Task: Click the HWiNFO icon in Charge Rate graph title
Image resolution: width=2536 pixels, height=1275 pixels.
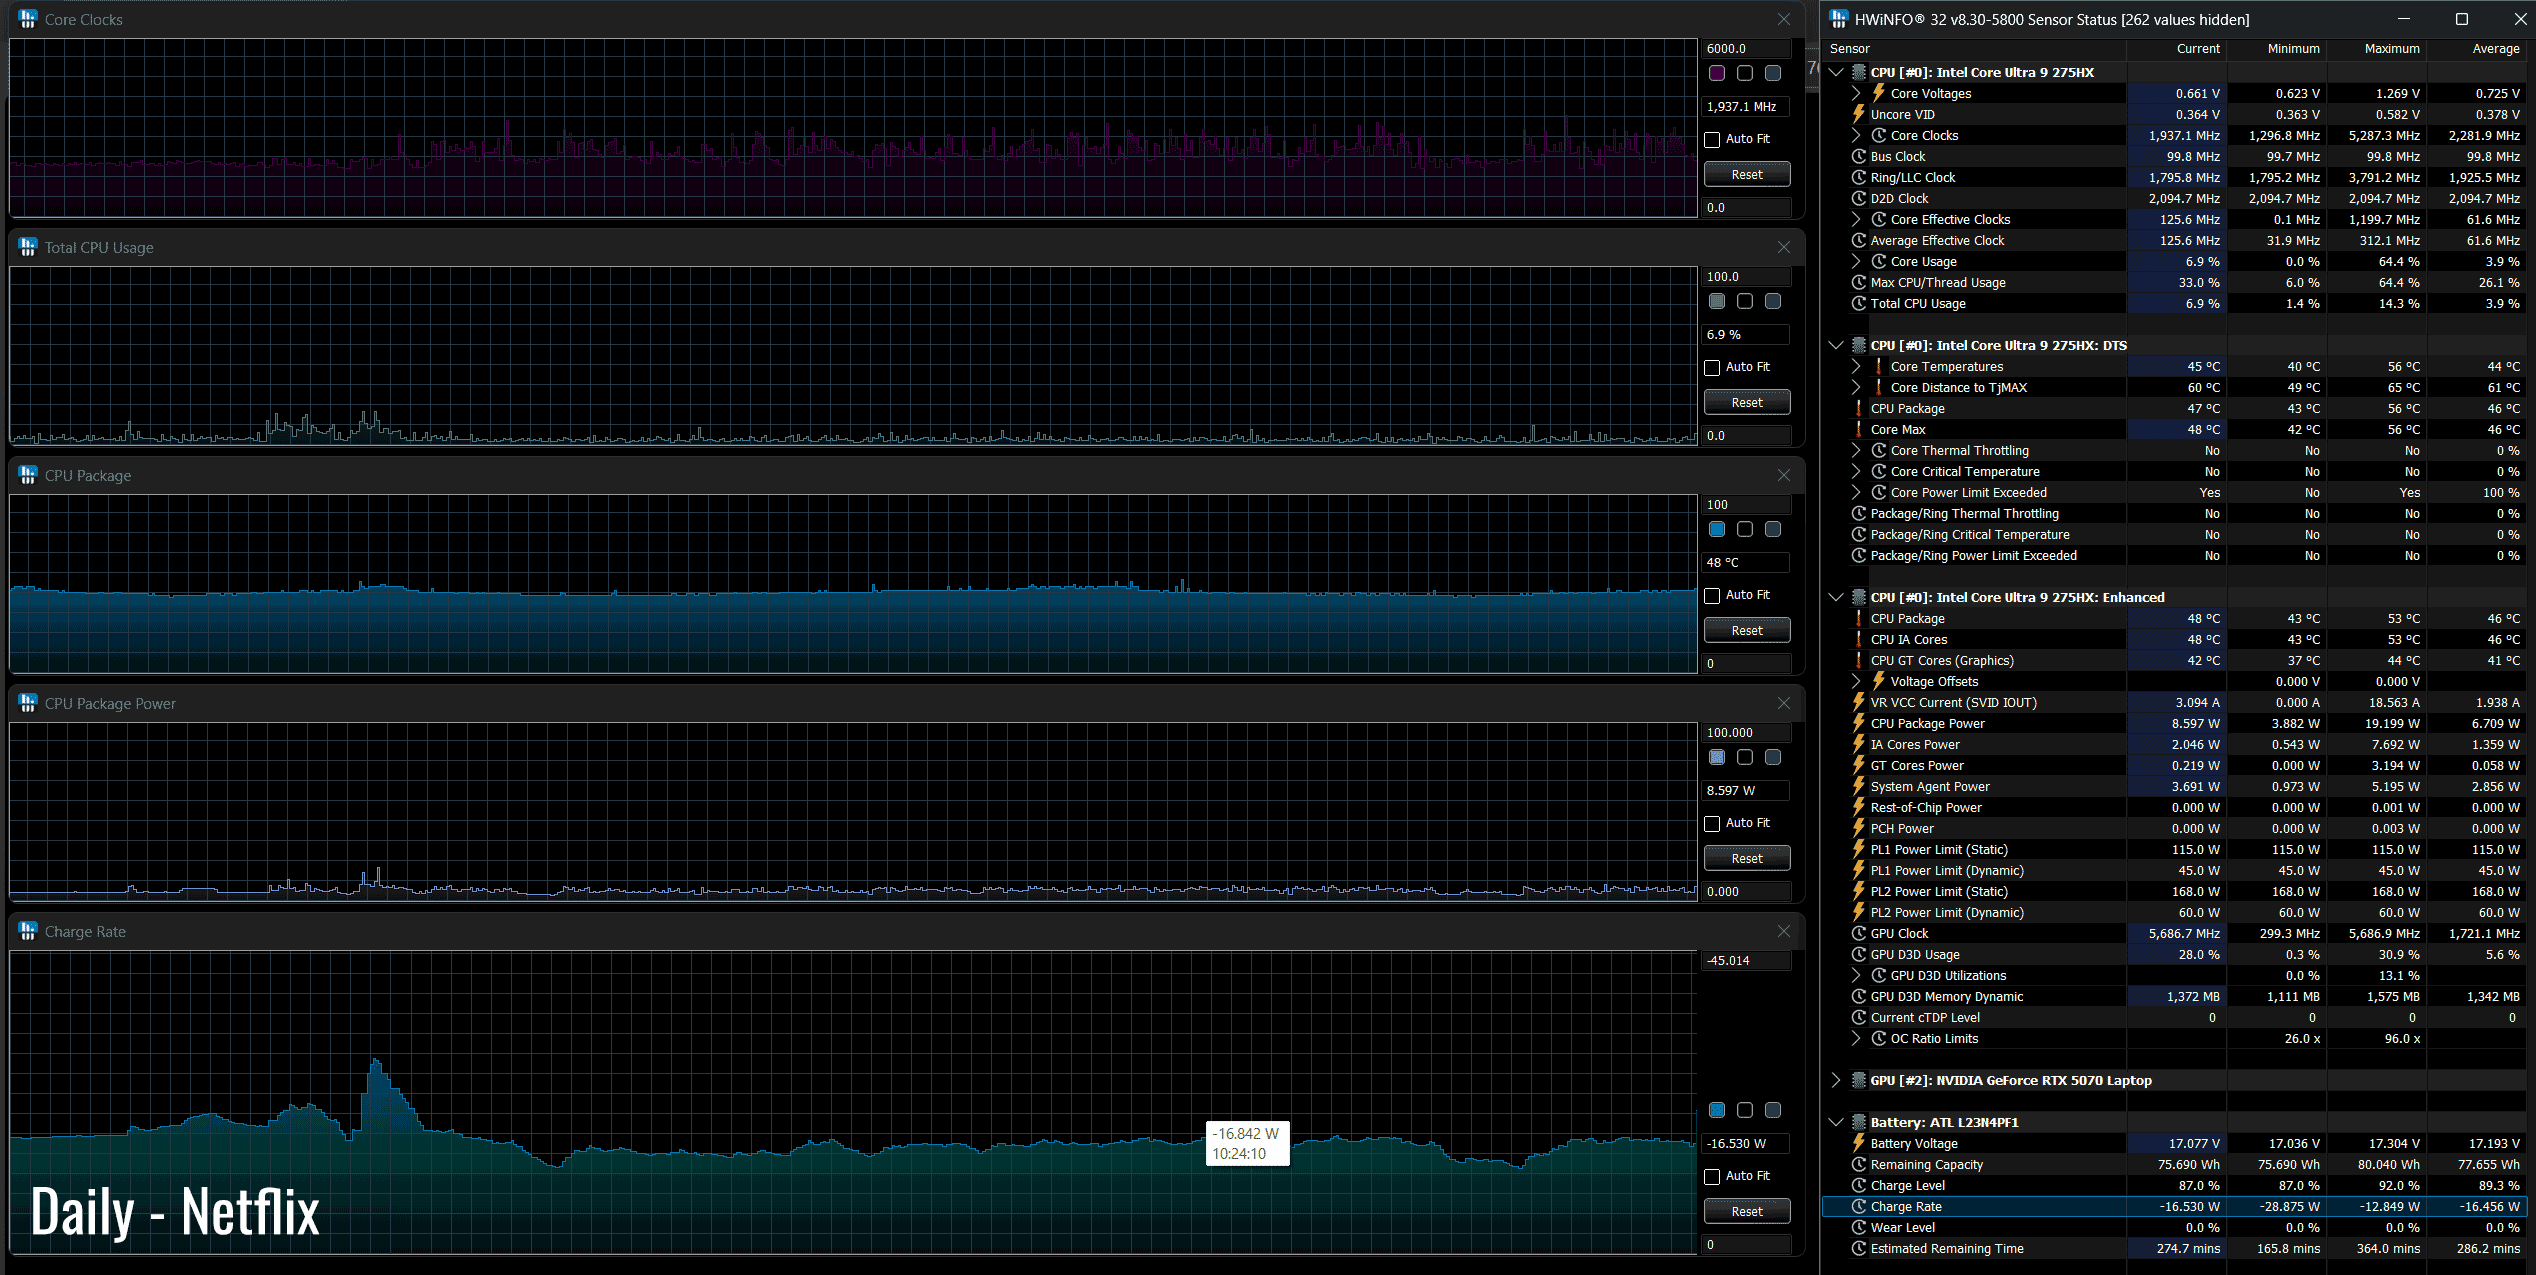Action: click(x=28, y=931)
